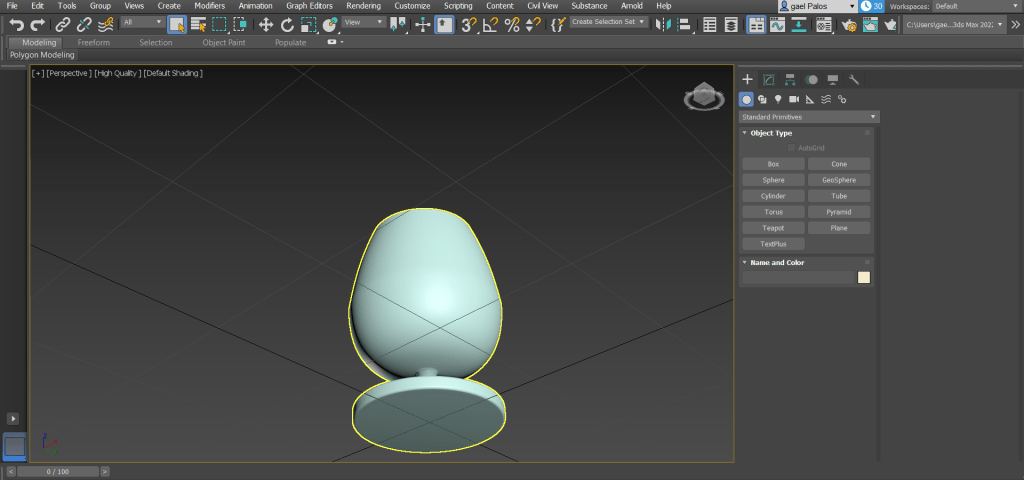Click the GeoSphere primitive button
The image size is (1024, 480).
pos(839,180)
